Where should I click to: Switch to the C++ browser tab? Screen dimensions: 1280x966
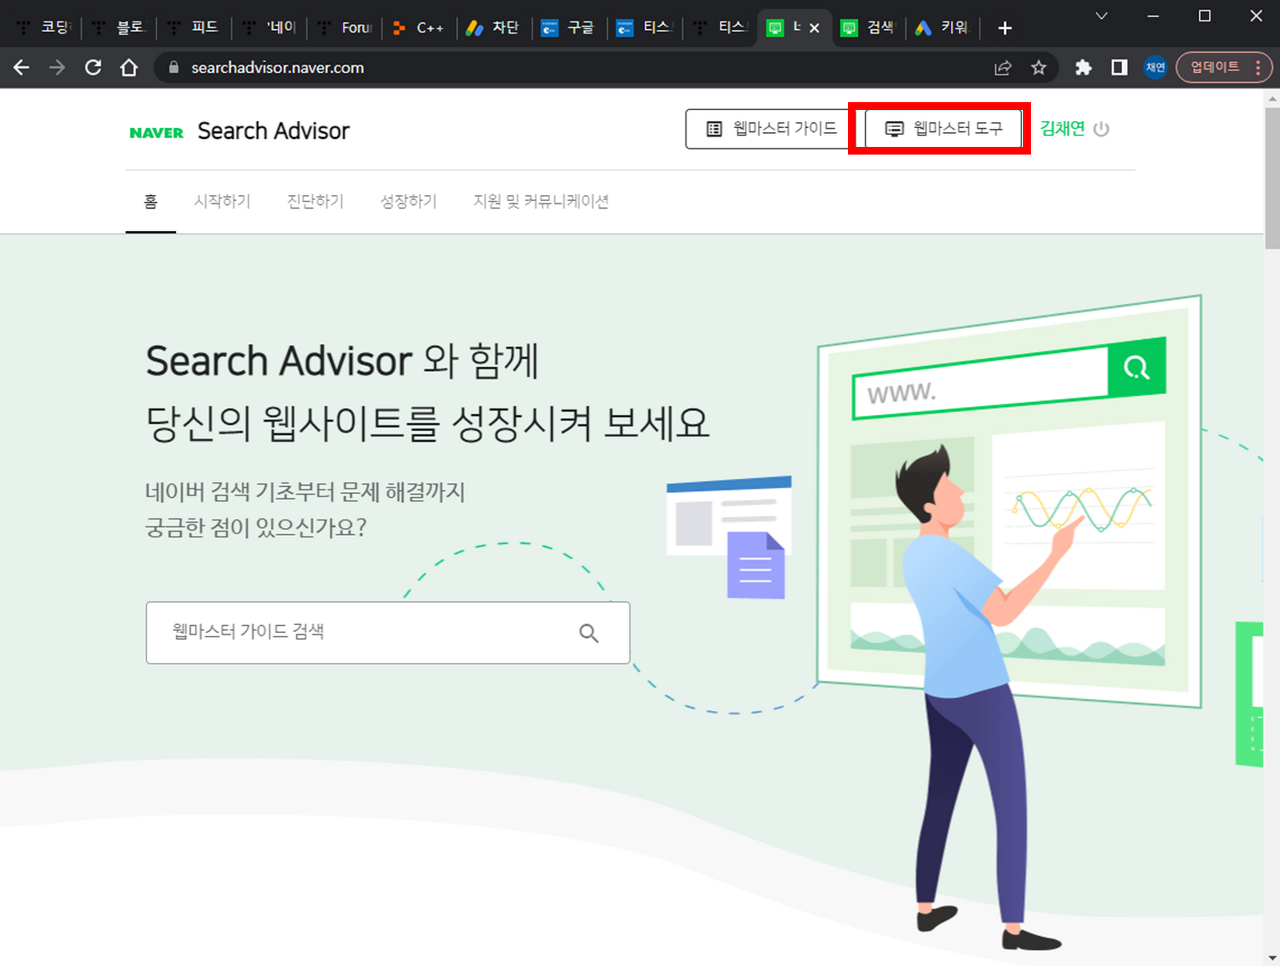point(420,28)
